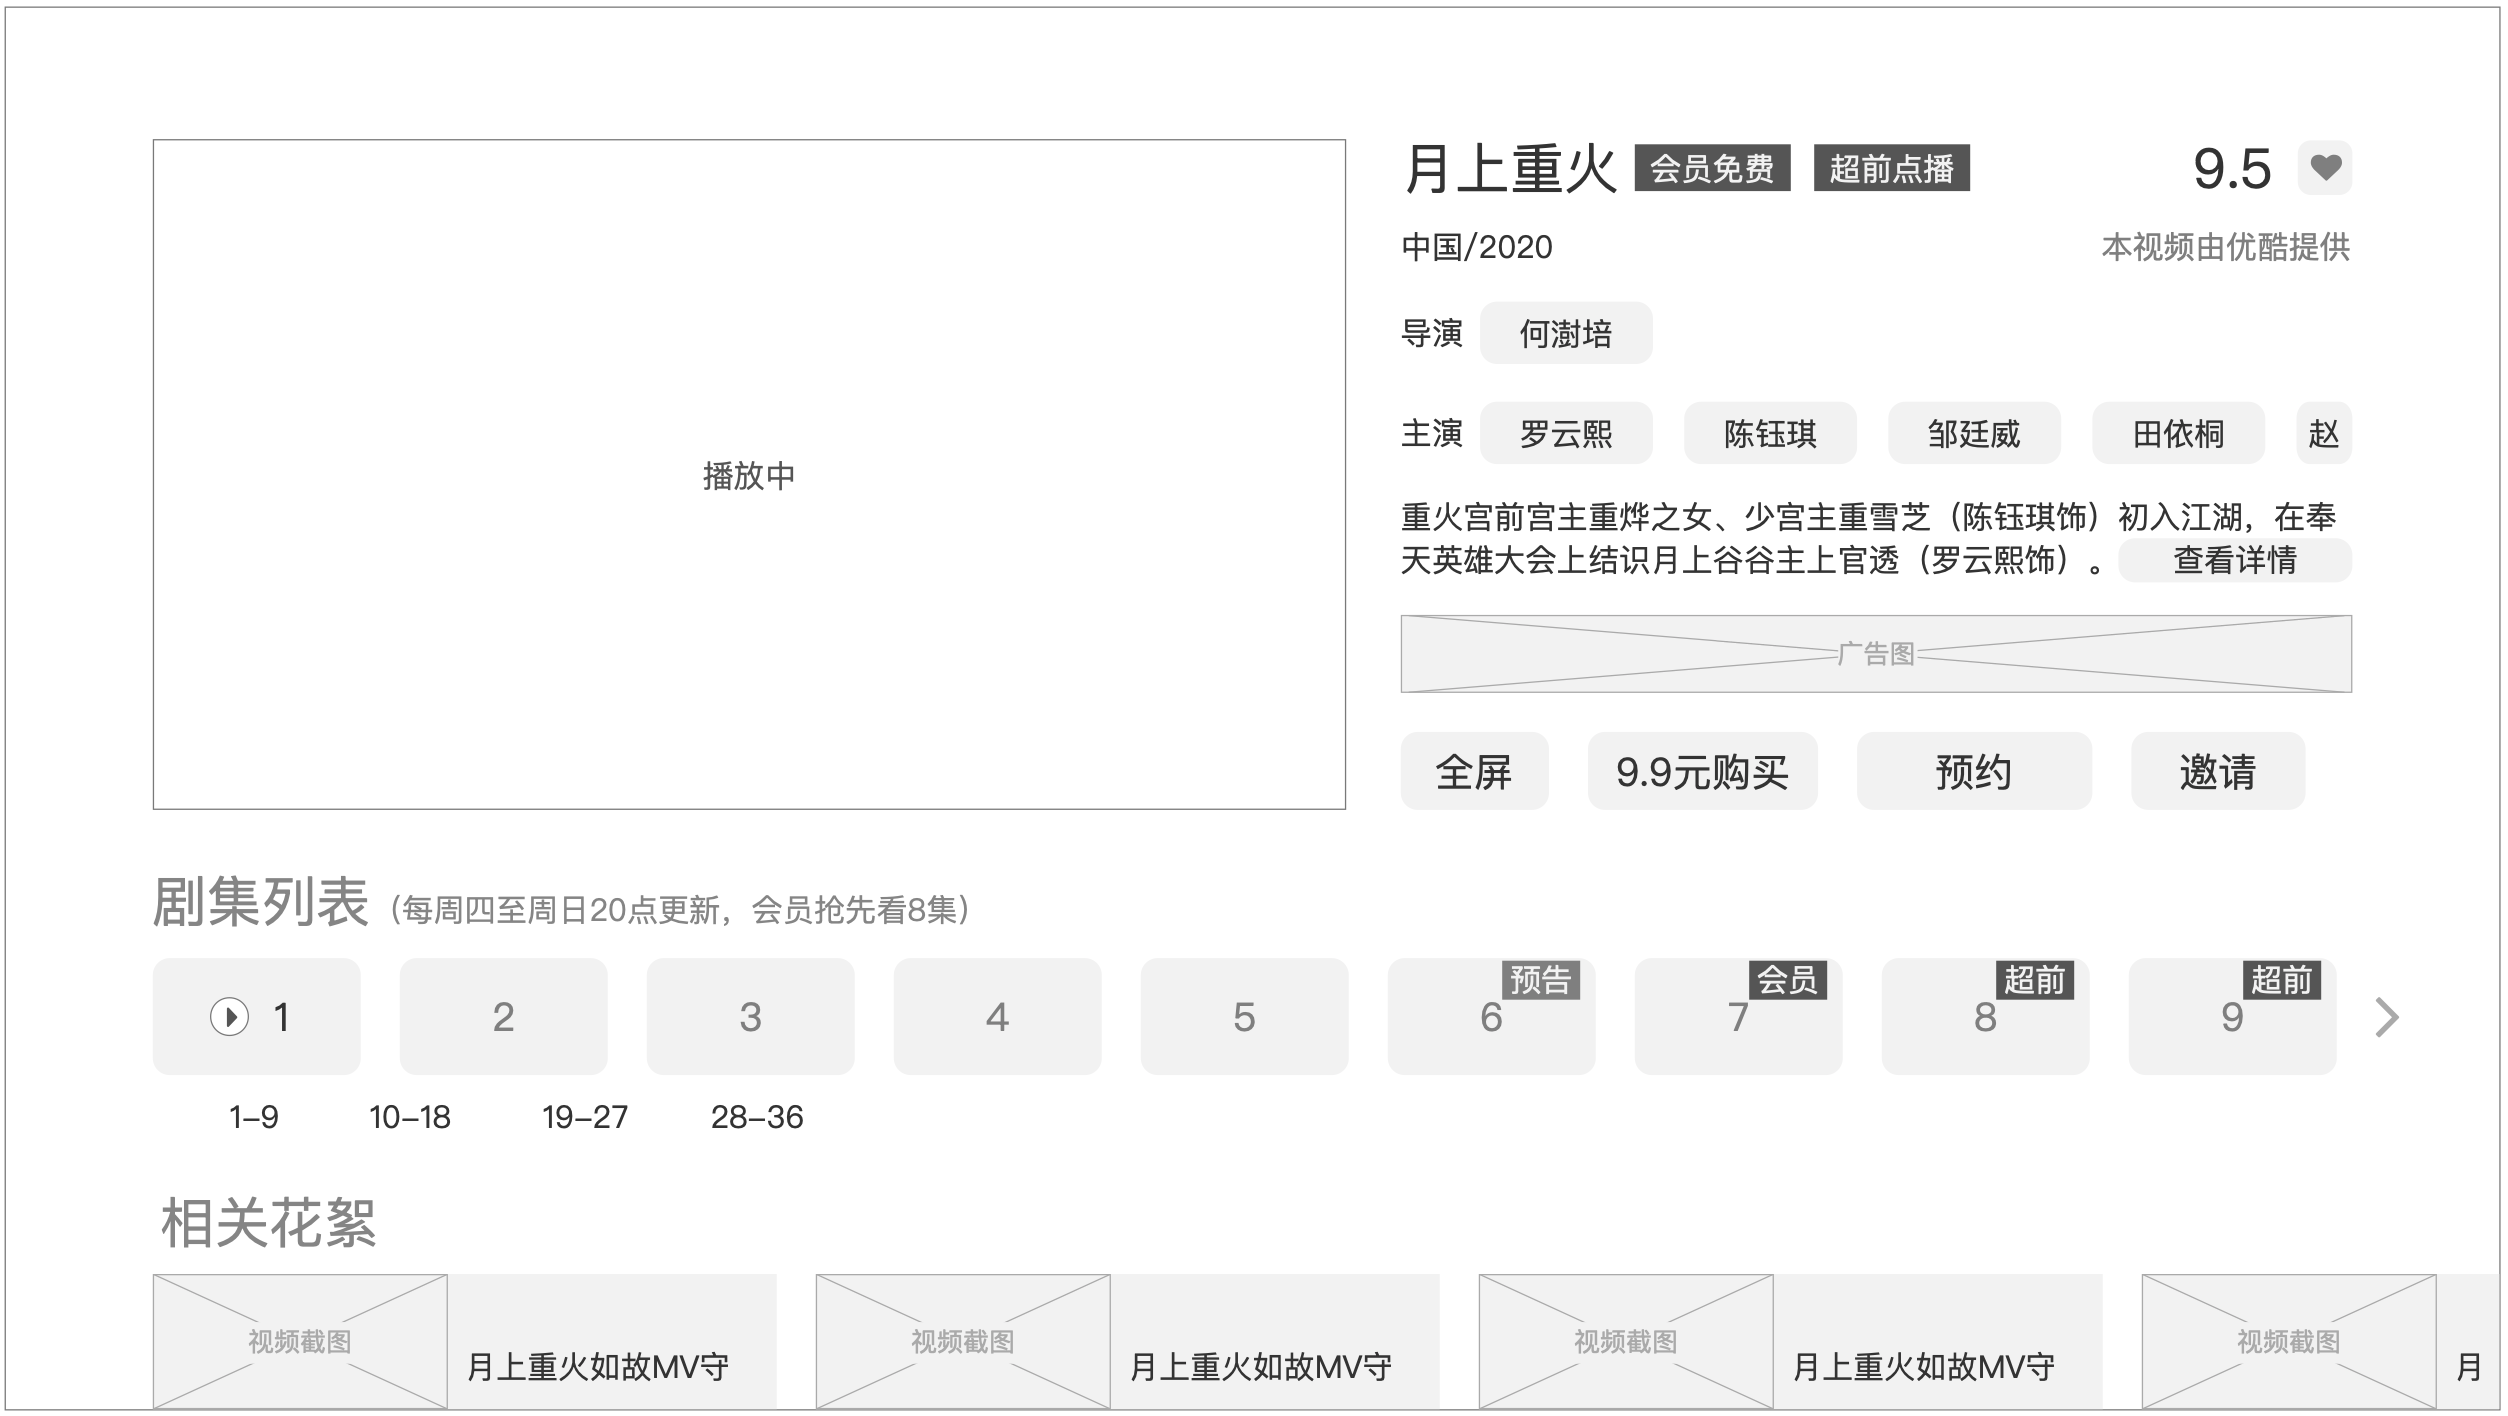Click the 超前点播 badge

(1891, 168)
